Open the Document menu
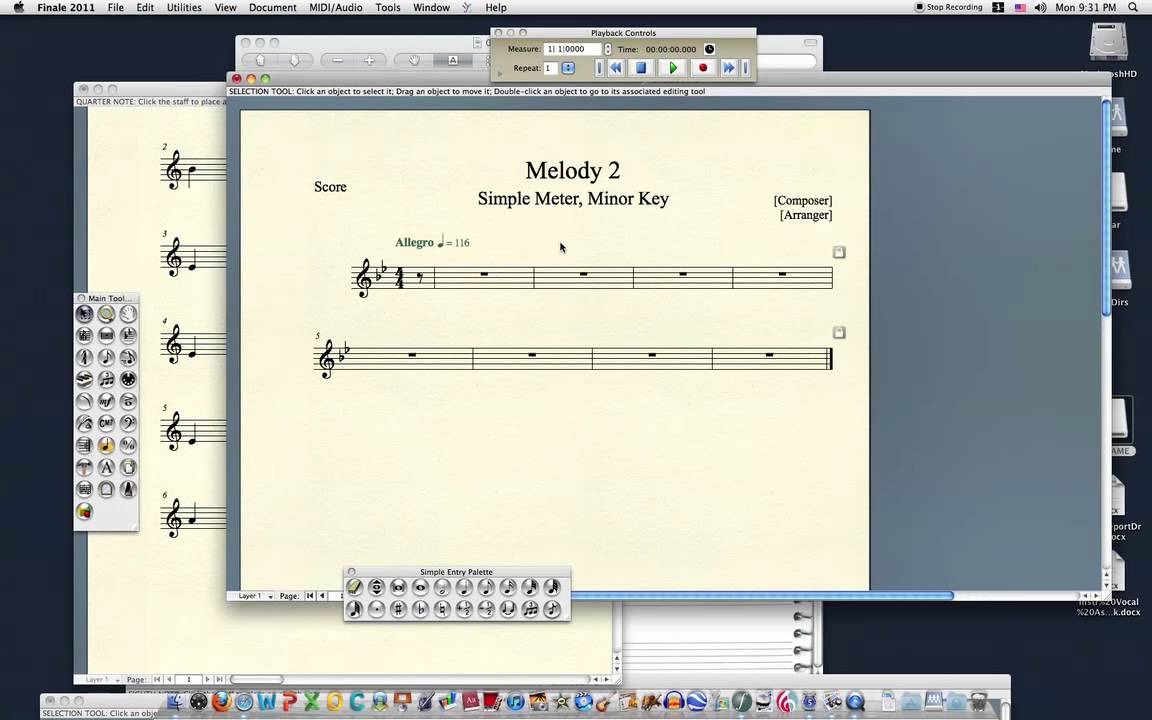Image resolution: width=1152 pixels, height=720 pixels. tap(273, 7)
